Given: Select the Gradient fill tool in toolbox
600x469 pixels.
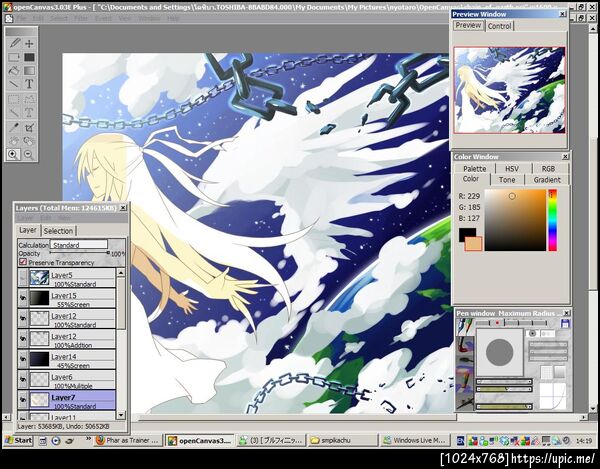Looking at the screenshot, I should click(29, 71).
